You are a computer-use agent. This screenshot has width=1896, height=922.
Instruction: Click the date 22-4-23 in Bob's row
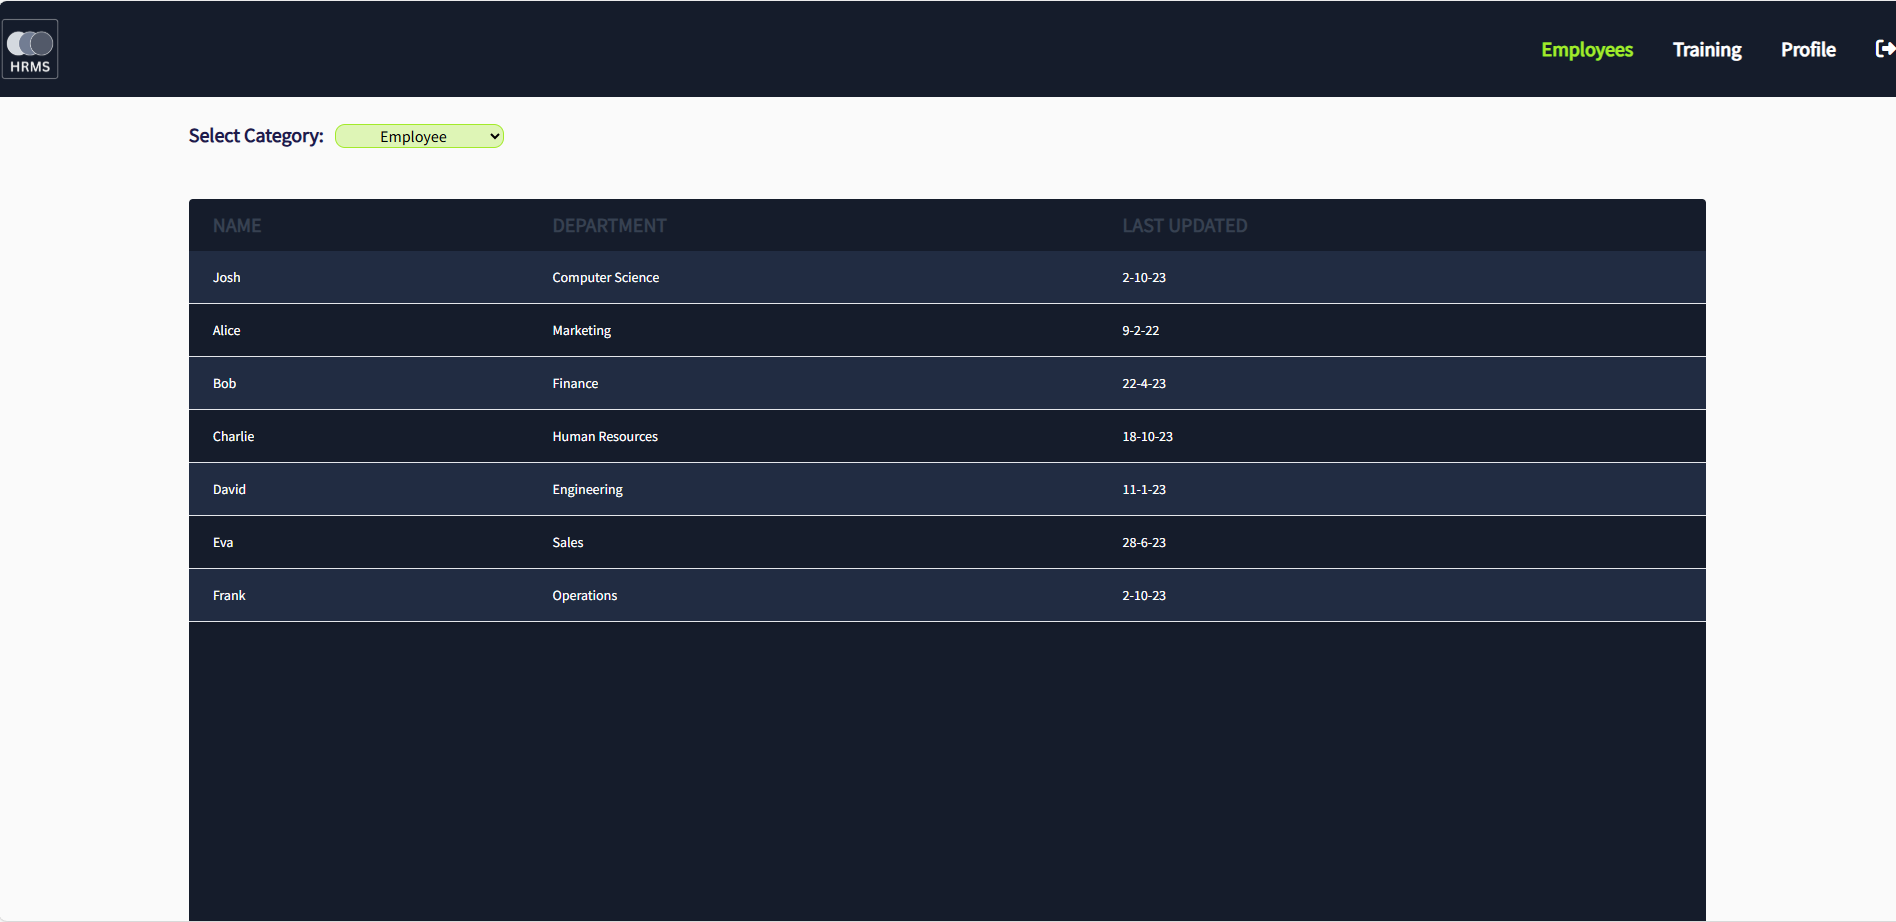coord(1144,384)
